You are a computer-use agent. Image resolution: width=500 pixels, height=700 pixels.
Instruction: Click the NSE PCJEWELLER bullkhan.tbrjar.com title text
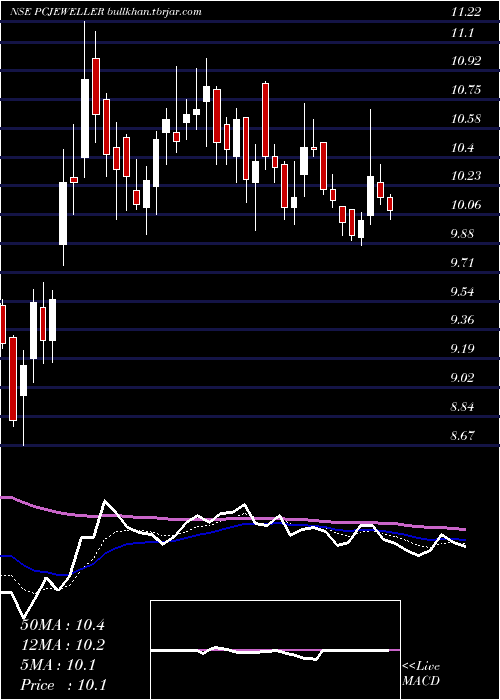106,12
